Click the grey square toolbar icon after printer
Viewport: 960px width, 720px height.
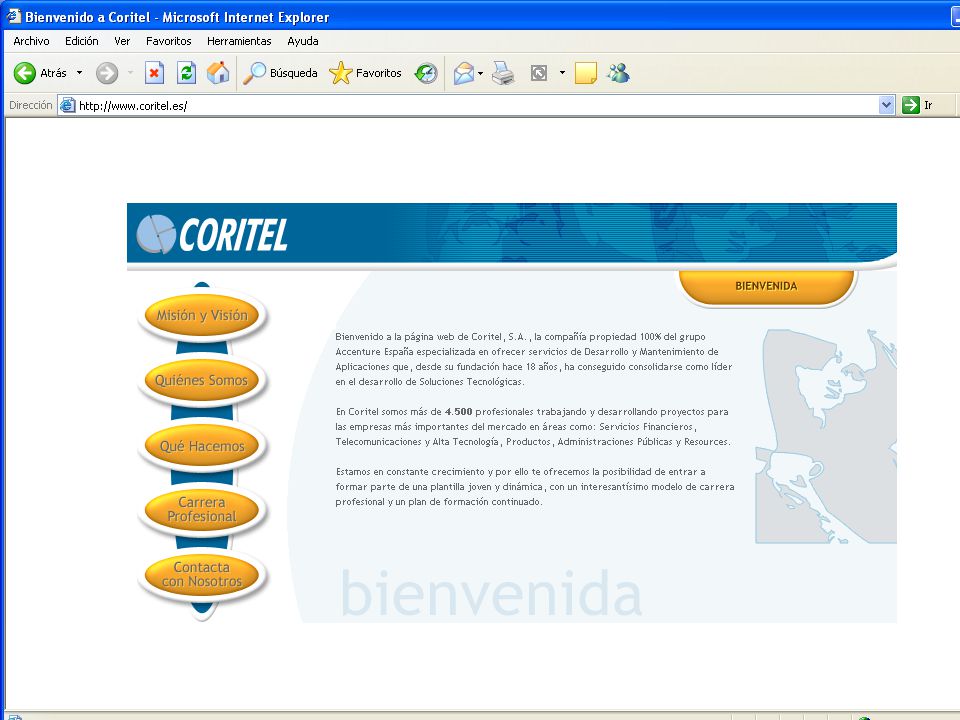coord(539,73)
